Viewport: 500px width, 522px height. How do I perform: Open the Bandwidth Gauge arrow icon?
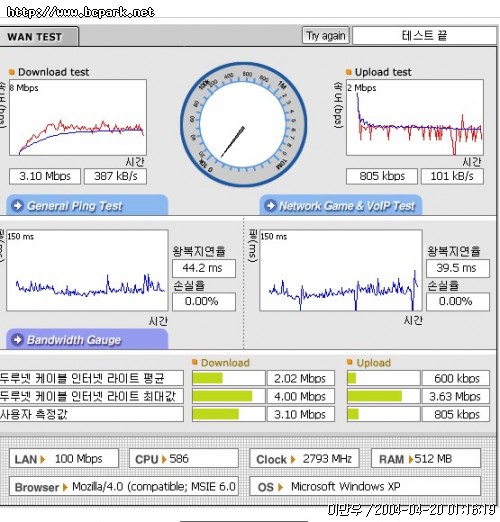tap(17, 340)
